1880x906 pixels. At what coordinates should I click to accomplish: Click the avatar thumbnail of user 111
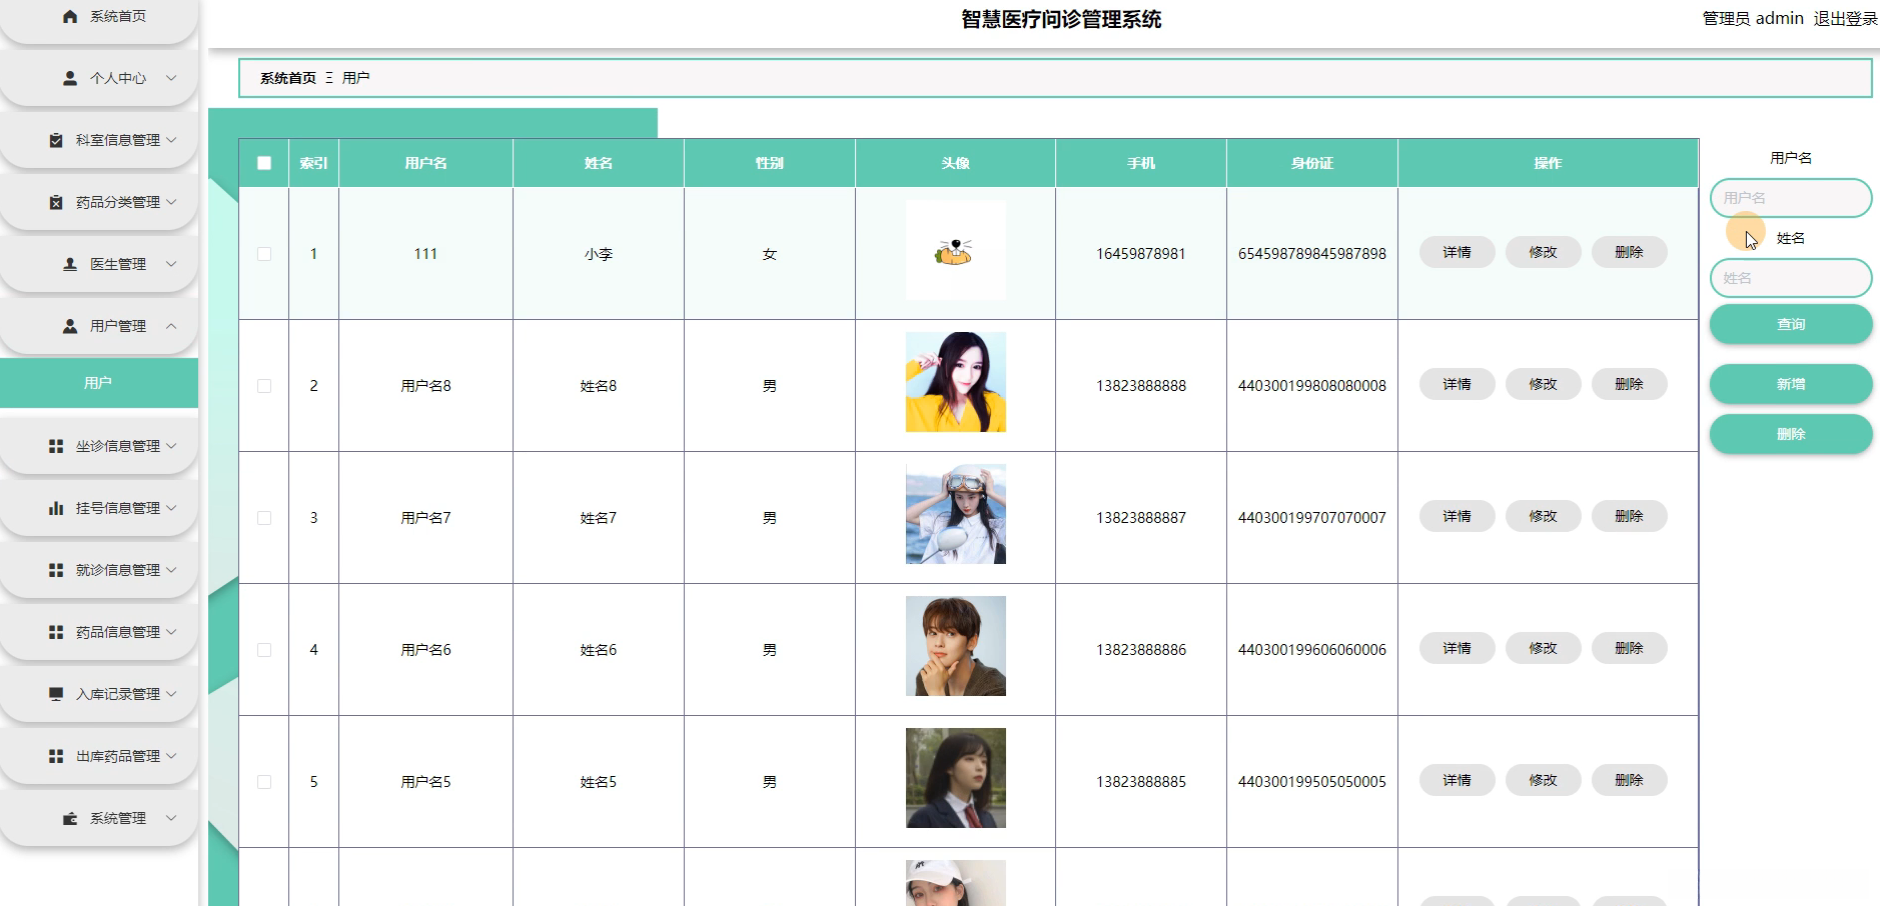click(x=956, y=250)
